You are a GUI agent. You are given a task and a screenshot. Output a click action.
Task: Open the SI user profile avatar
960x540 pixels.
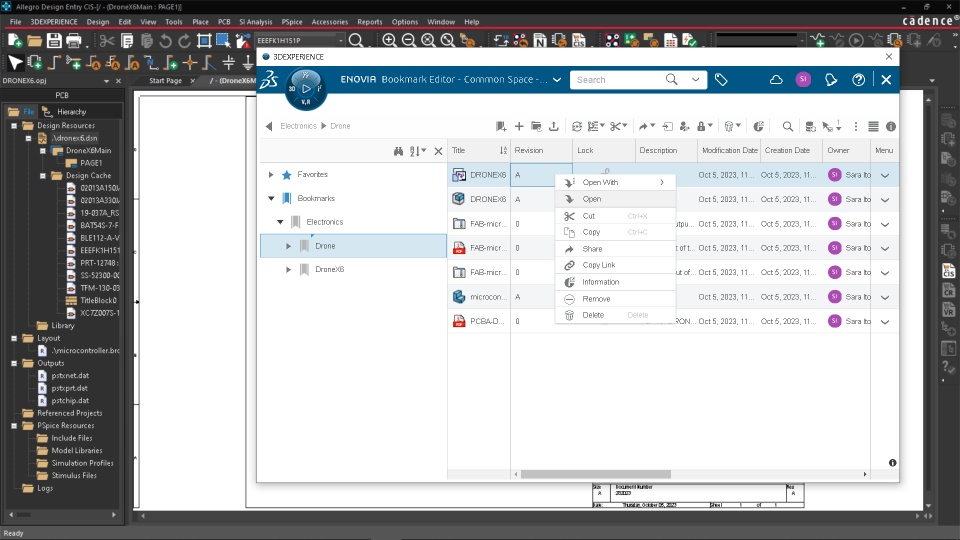(x=803, y=80)
